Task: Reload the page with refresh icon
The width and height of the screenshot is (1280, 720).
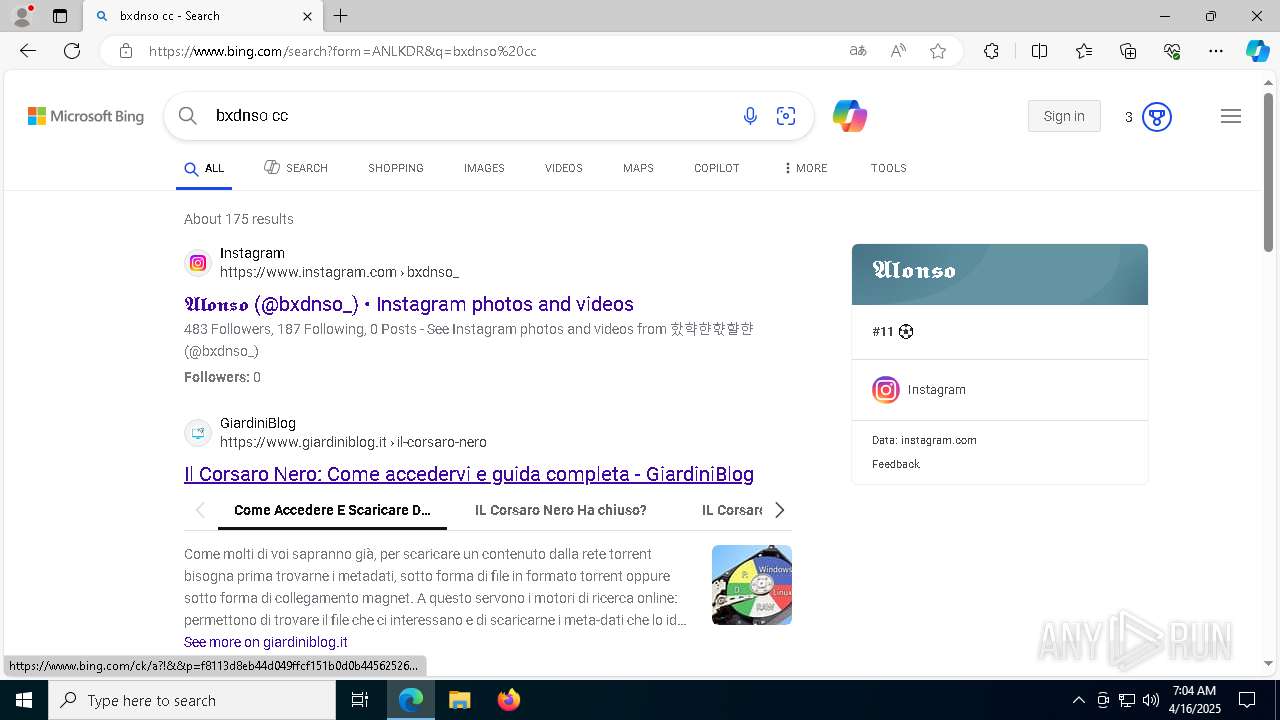Action: click(x=72, y=51)
